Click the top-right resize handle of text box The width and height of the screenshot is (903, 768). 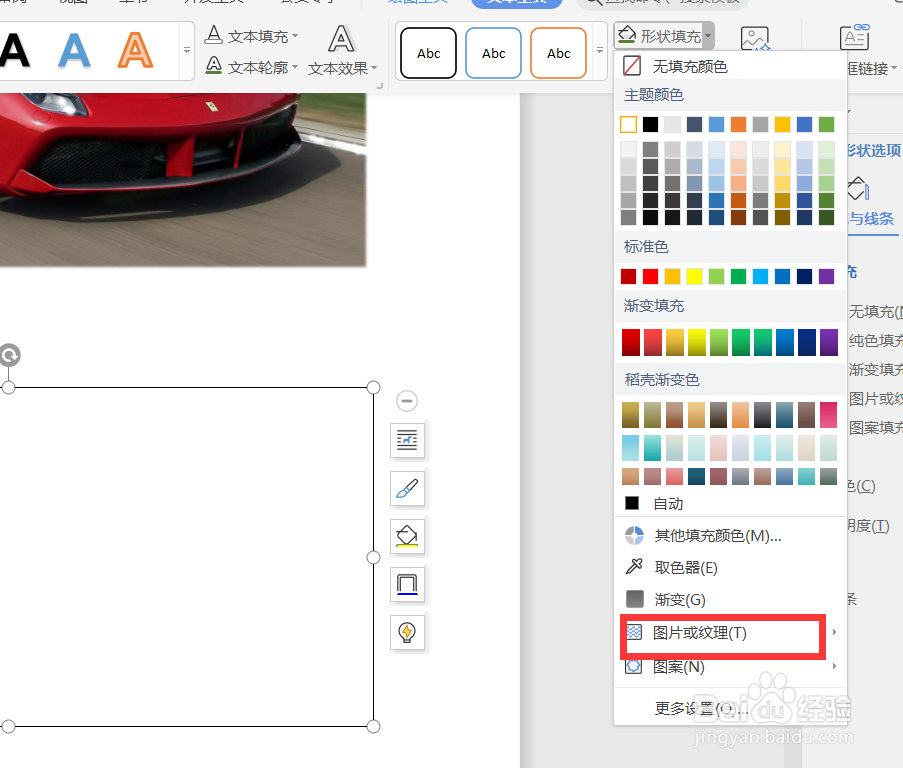tap(373, 387)
